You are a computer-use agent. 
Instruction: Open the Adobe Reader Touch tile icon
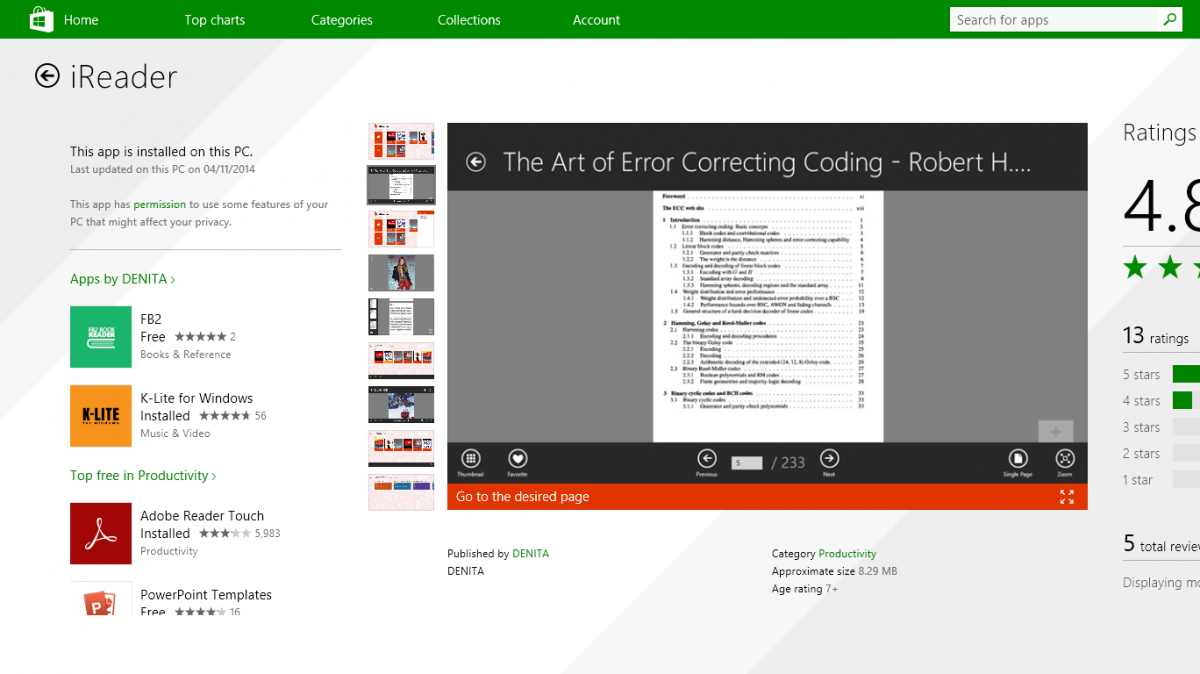coord(101,534)
